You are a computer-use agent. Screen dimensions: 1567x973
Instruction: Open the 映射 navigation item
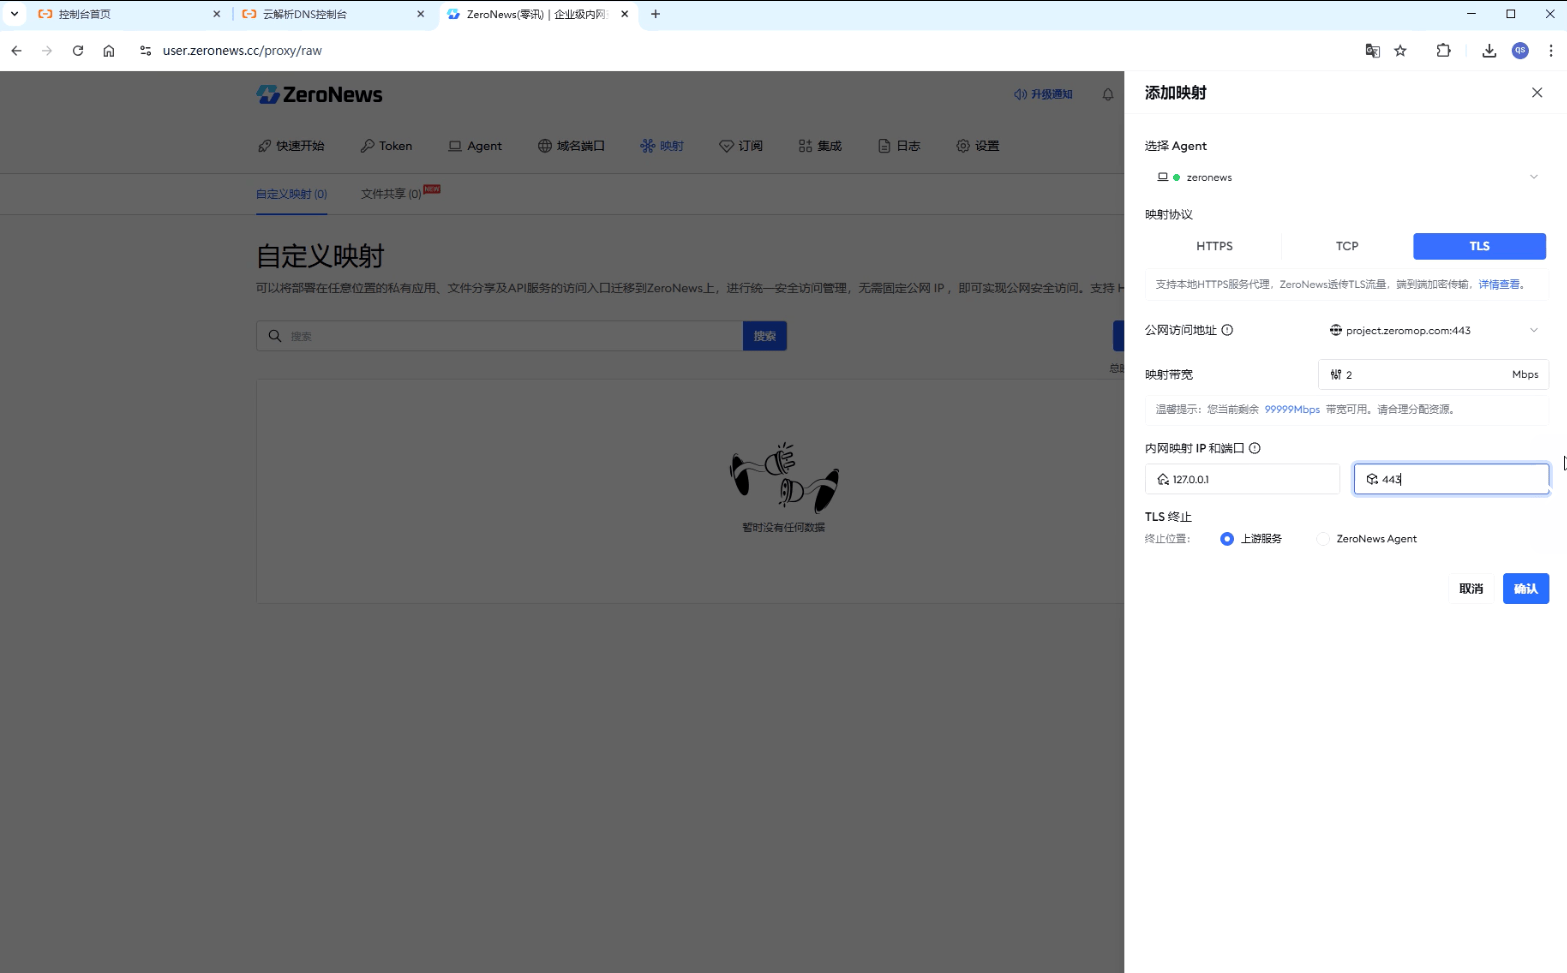662,146
